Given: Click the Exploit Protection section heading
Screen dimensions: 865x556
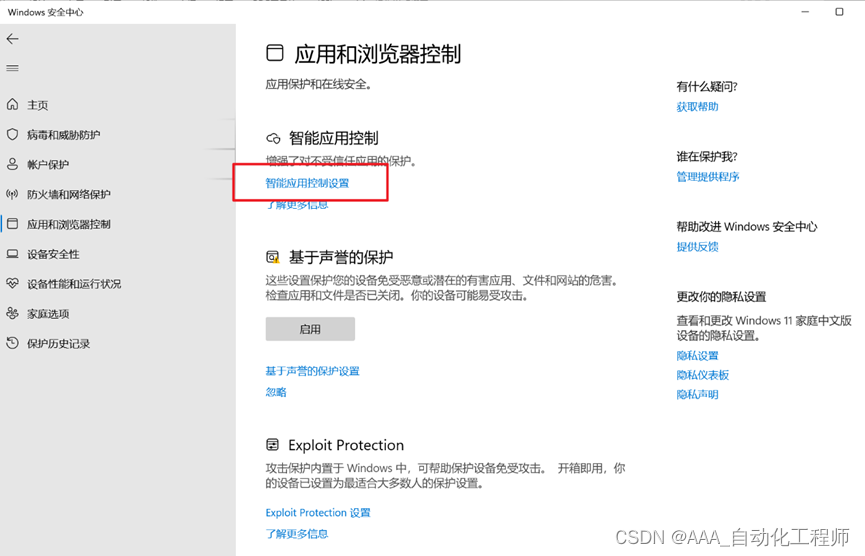Looking at the screenshot, I should (346, 445).
